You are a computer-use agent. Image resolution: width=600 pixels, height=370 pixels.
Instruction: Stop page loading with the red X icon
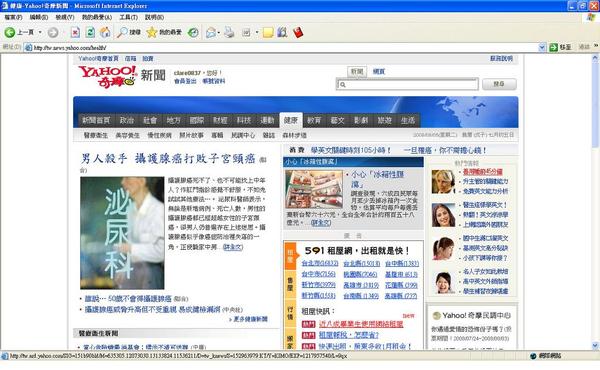pyautogui.click(x=75, y=33)
